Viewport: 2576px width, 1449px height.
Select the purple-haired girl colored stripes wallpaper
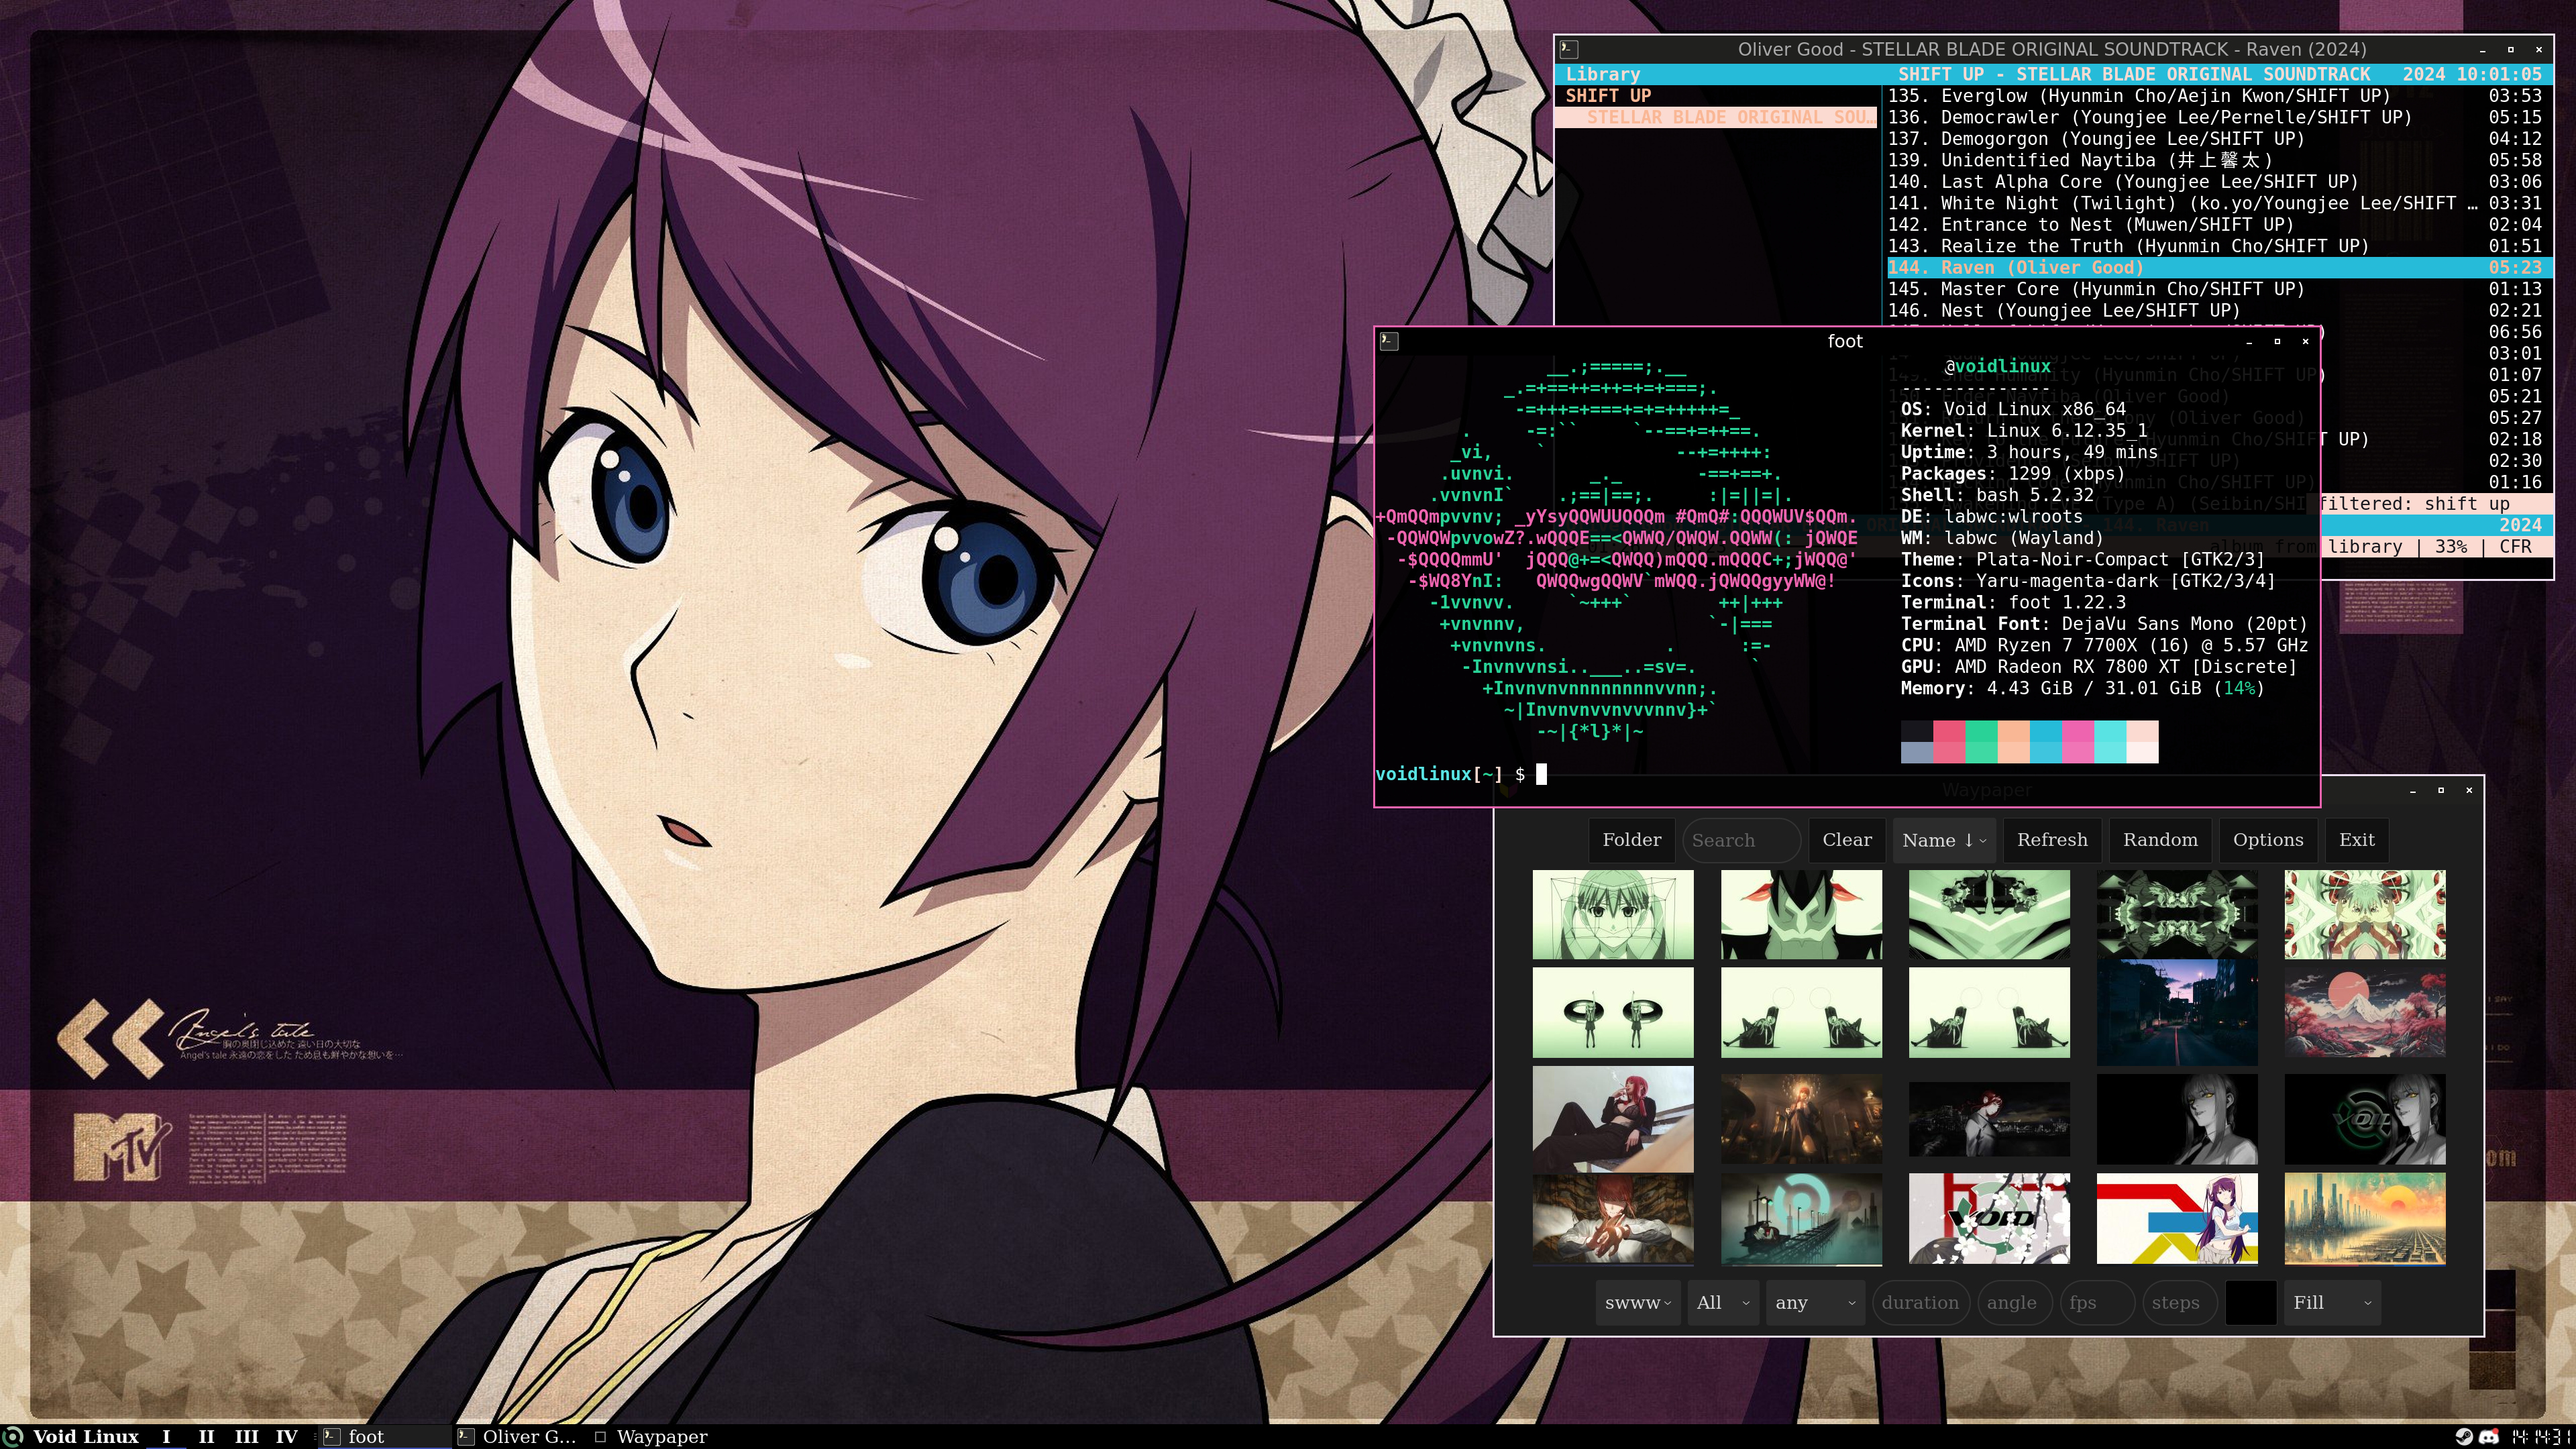pos(2177,1219)
